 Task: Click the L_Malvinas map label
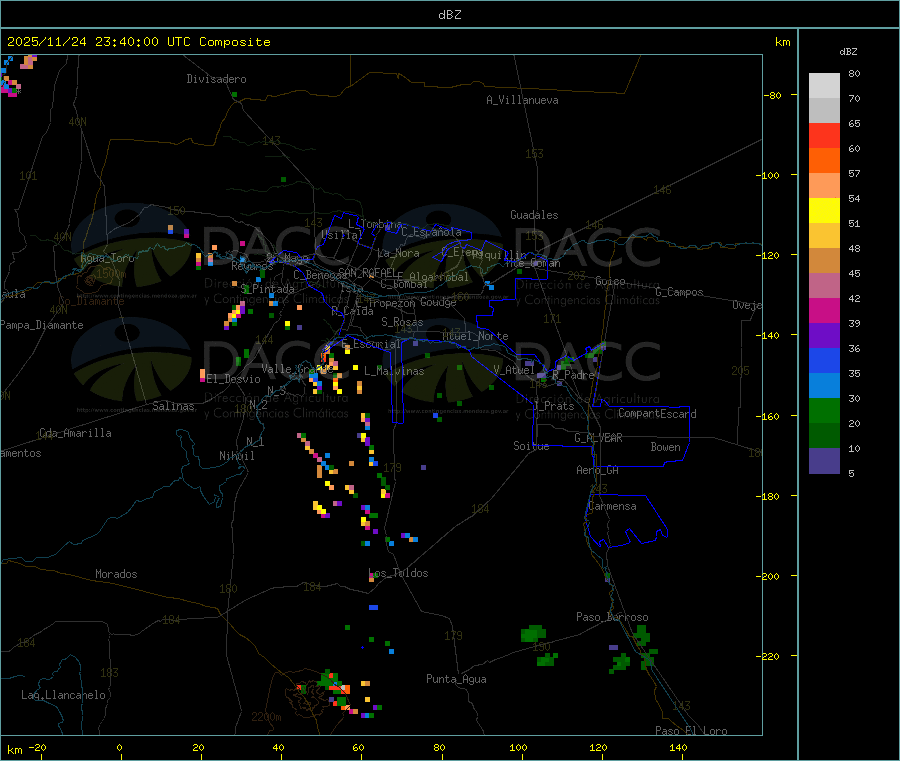click(x=394, y=371)
